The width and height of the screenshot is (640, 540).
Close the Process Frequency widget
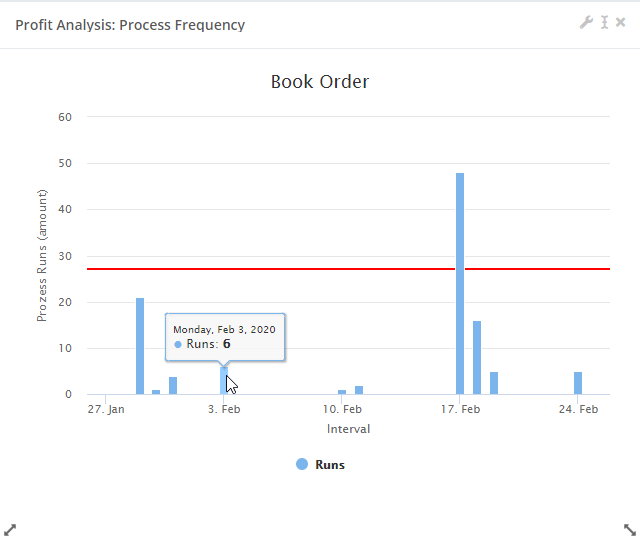[620, 22]
